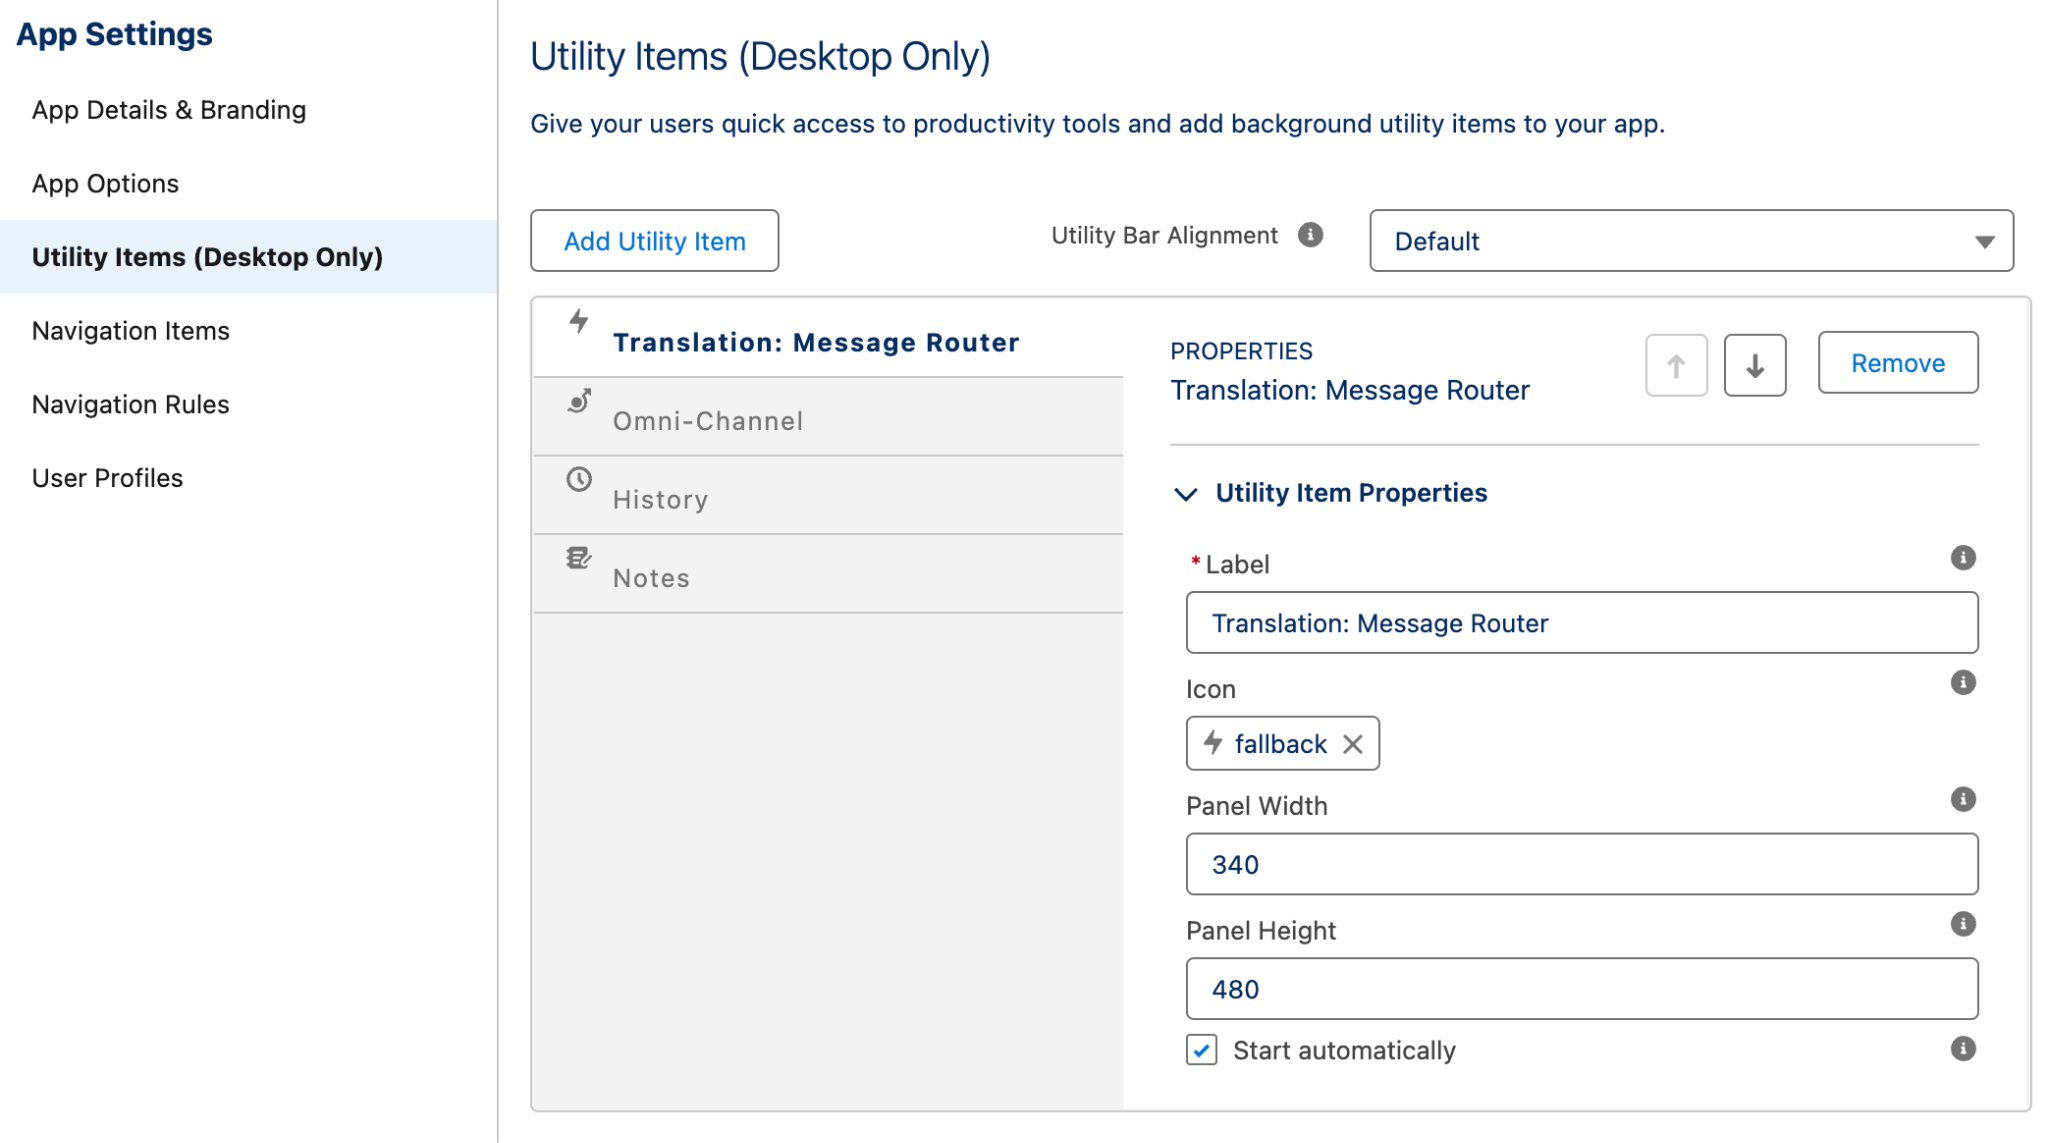
Task: Click the info icon beside Label
Action: [1962, 558]
